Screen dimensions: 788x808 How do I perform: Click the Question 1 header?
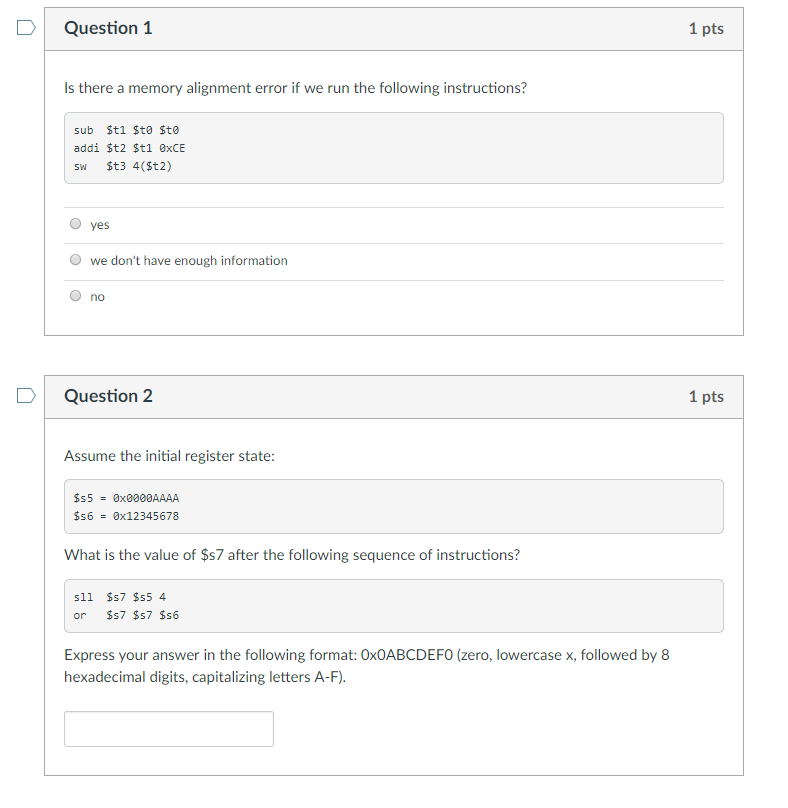point(109,29)
